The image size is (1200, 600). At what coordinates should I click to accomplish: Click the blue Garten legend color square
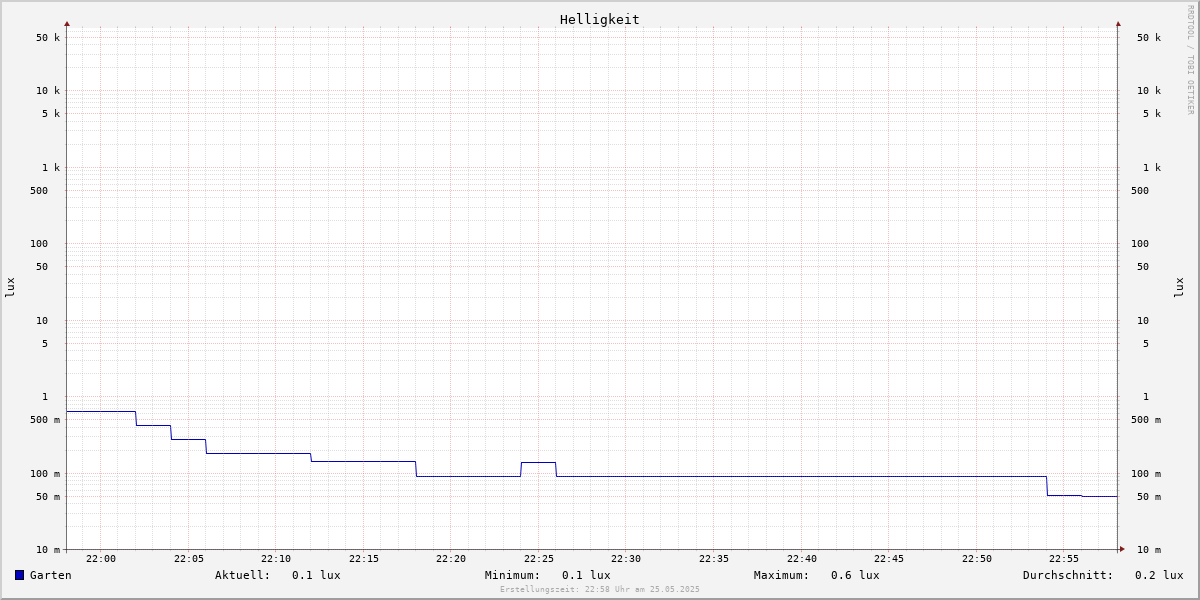pyautogui.click(x=19, y=575)
